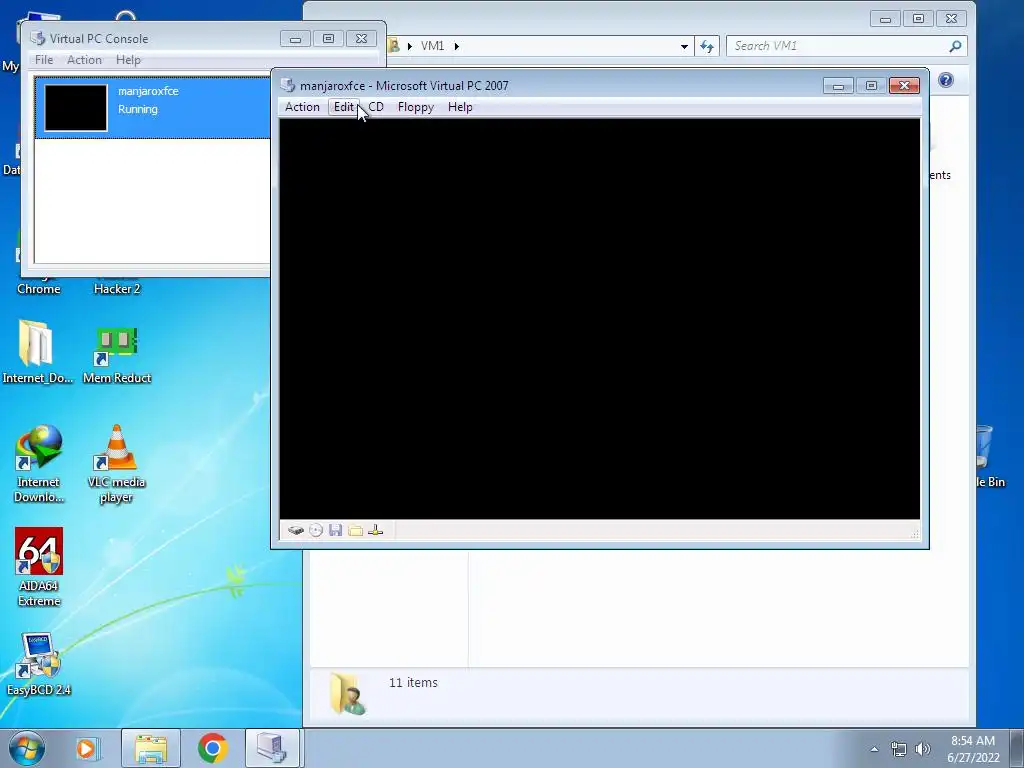Open Action menu in Virtual PC Console
The height and width of the screenshot is (768, 1024).
[84, 59]
